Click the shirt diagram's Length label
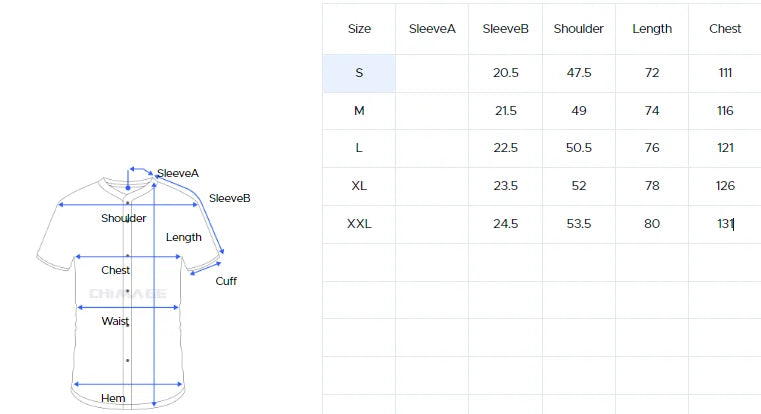 183,237
